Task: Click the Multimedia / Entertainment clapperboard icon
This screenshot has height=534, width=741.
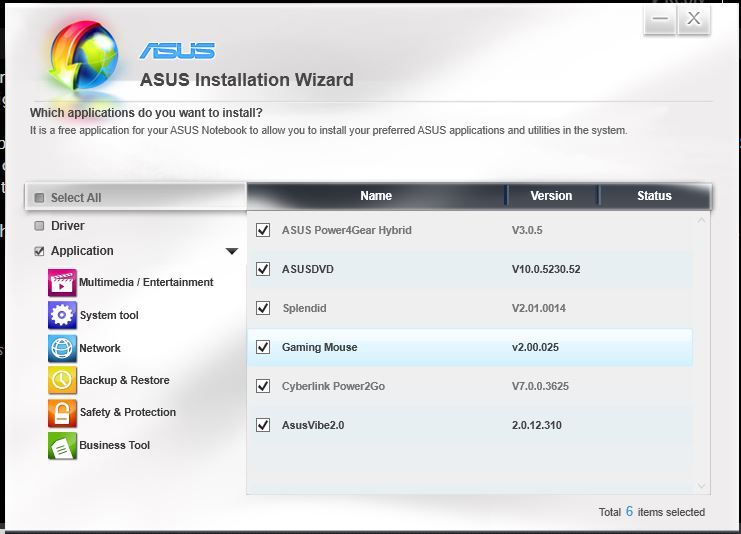Action: pos(62,283)
